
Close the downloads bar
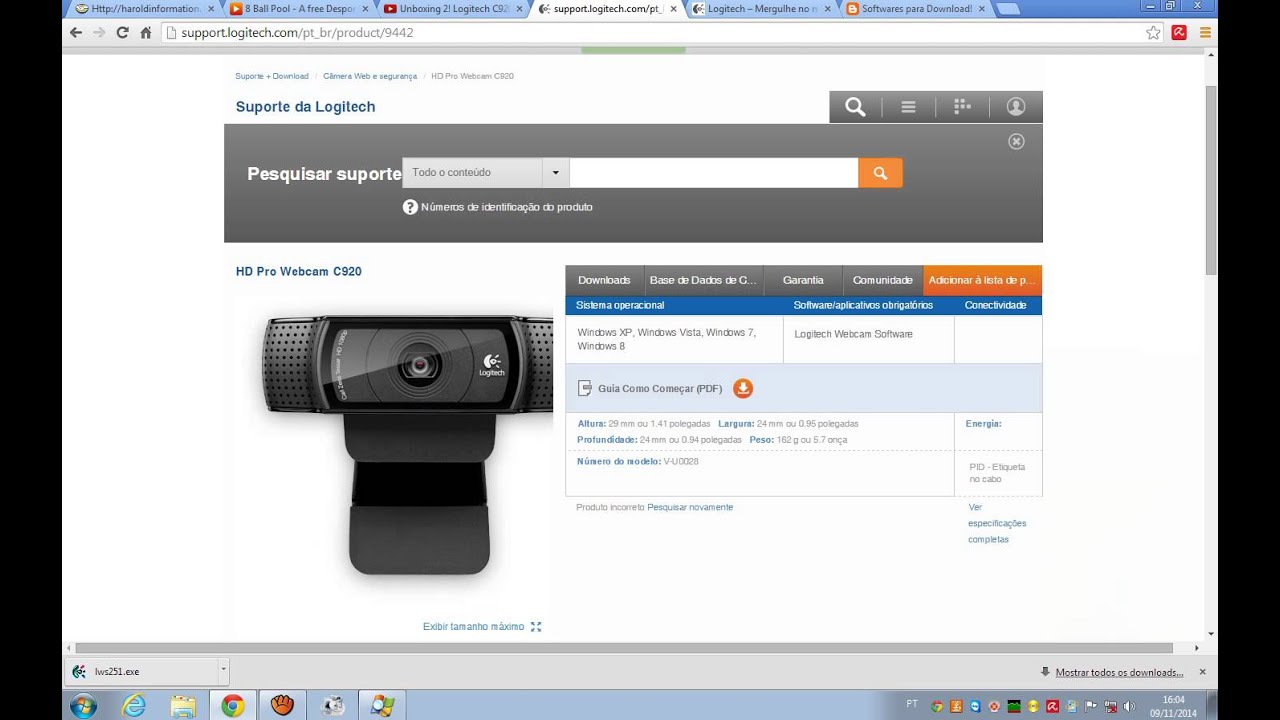coord(1202,672)
